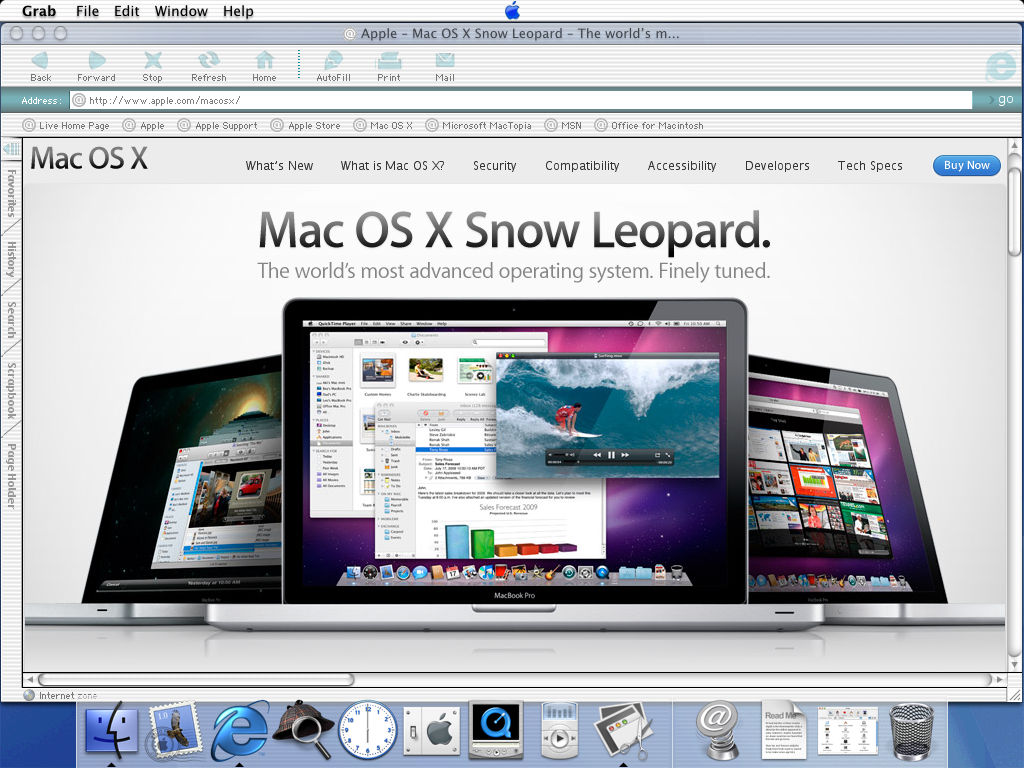Expand the explorer bar toggle arrow
The height and width of the screenshot is (768, 1024).
tap(11, 150)
